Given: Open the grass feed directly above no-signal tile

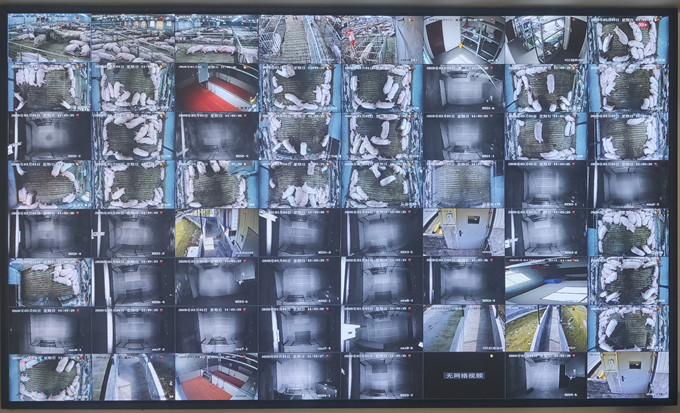Looking at the screenshot, I should pyautogui.click(x=463, y=328).
